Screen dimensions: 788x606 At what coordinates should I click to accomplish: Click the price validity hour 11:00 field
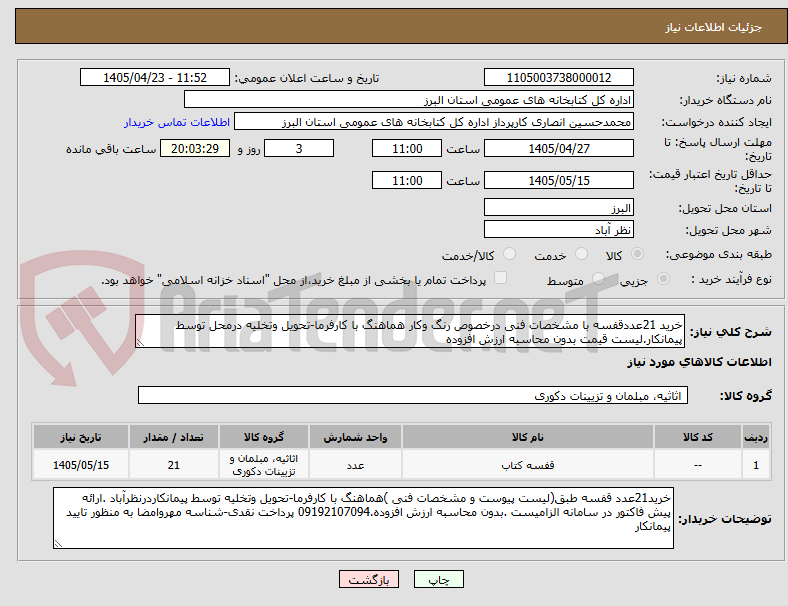click(407, 180)
